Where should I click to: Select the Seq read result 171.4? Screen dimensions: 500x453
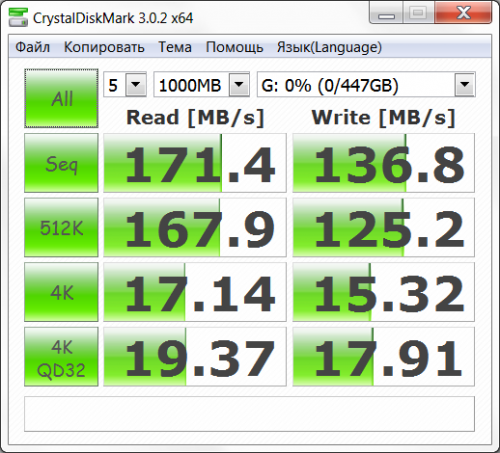[195, 163]
